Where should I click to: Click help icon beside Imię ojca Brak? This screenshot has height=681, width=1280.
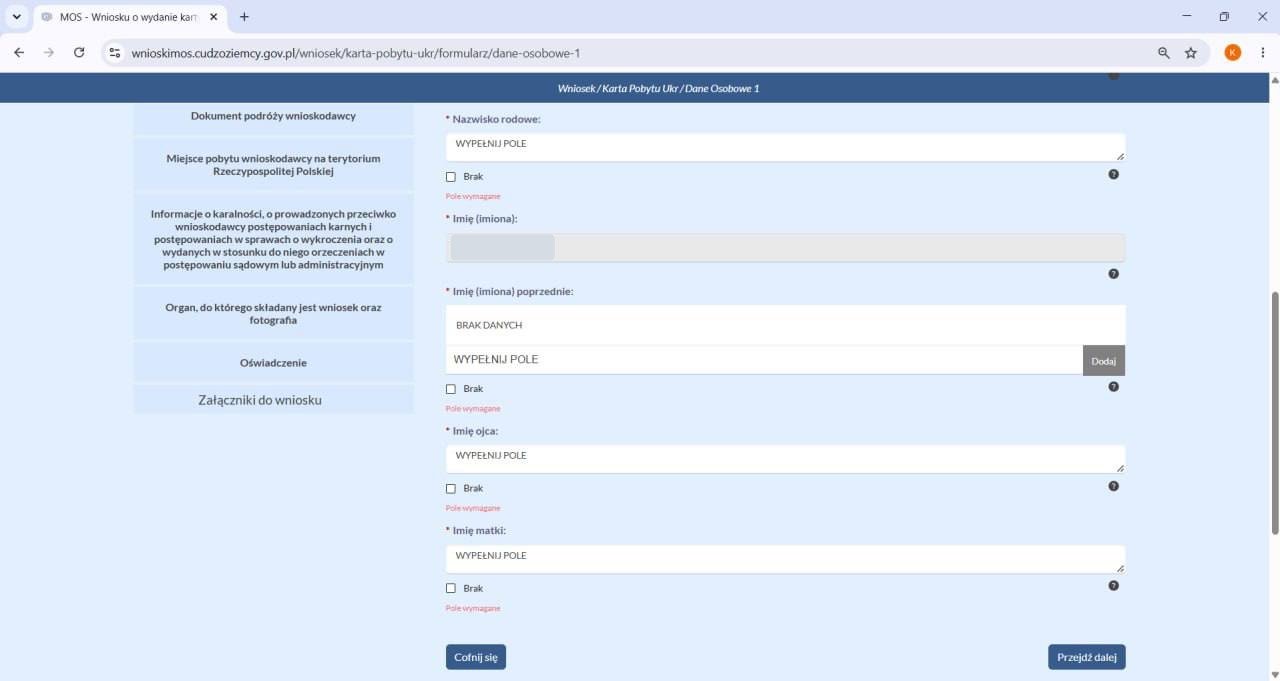click(1113, 486)
